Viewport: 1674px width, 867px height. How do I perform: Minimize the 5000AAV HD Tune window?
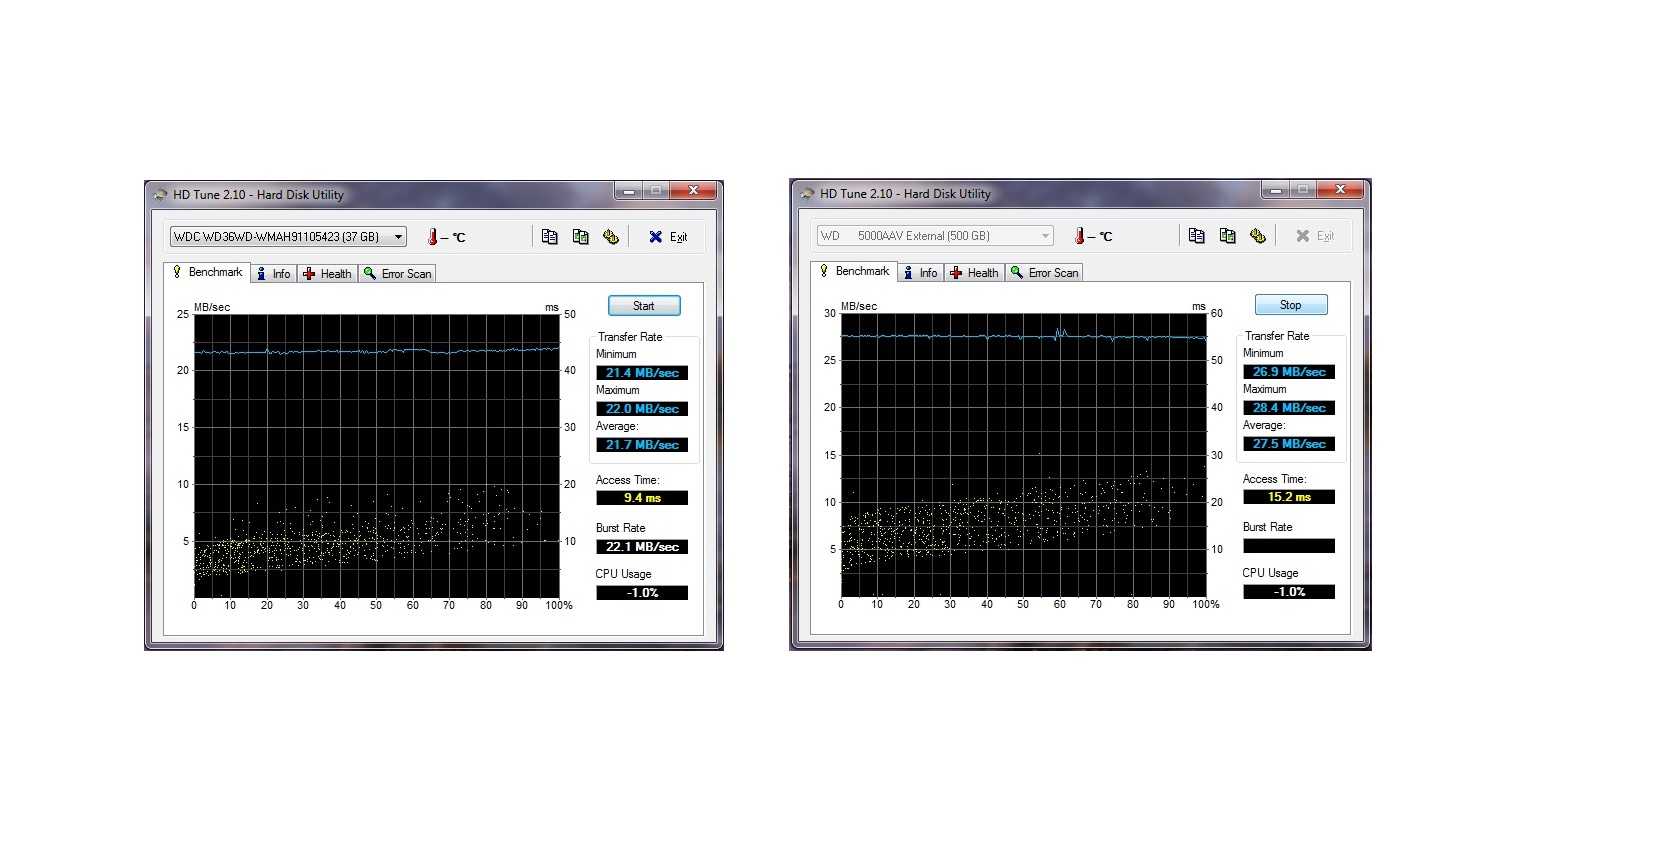click(1276, 189)
